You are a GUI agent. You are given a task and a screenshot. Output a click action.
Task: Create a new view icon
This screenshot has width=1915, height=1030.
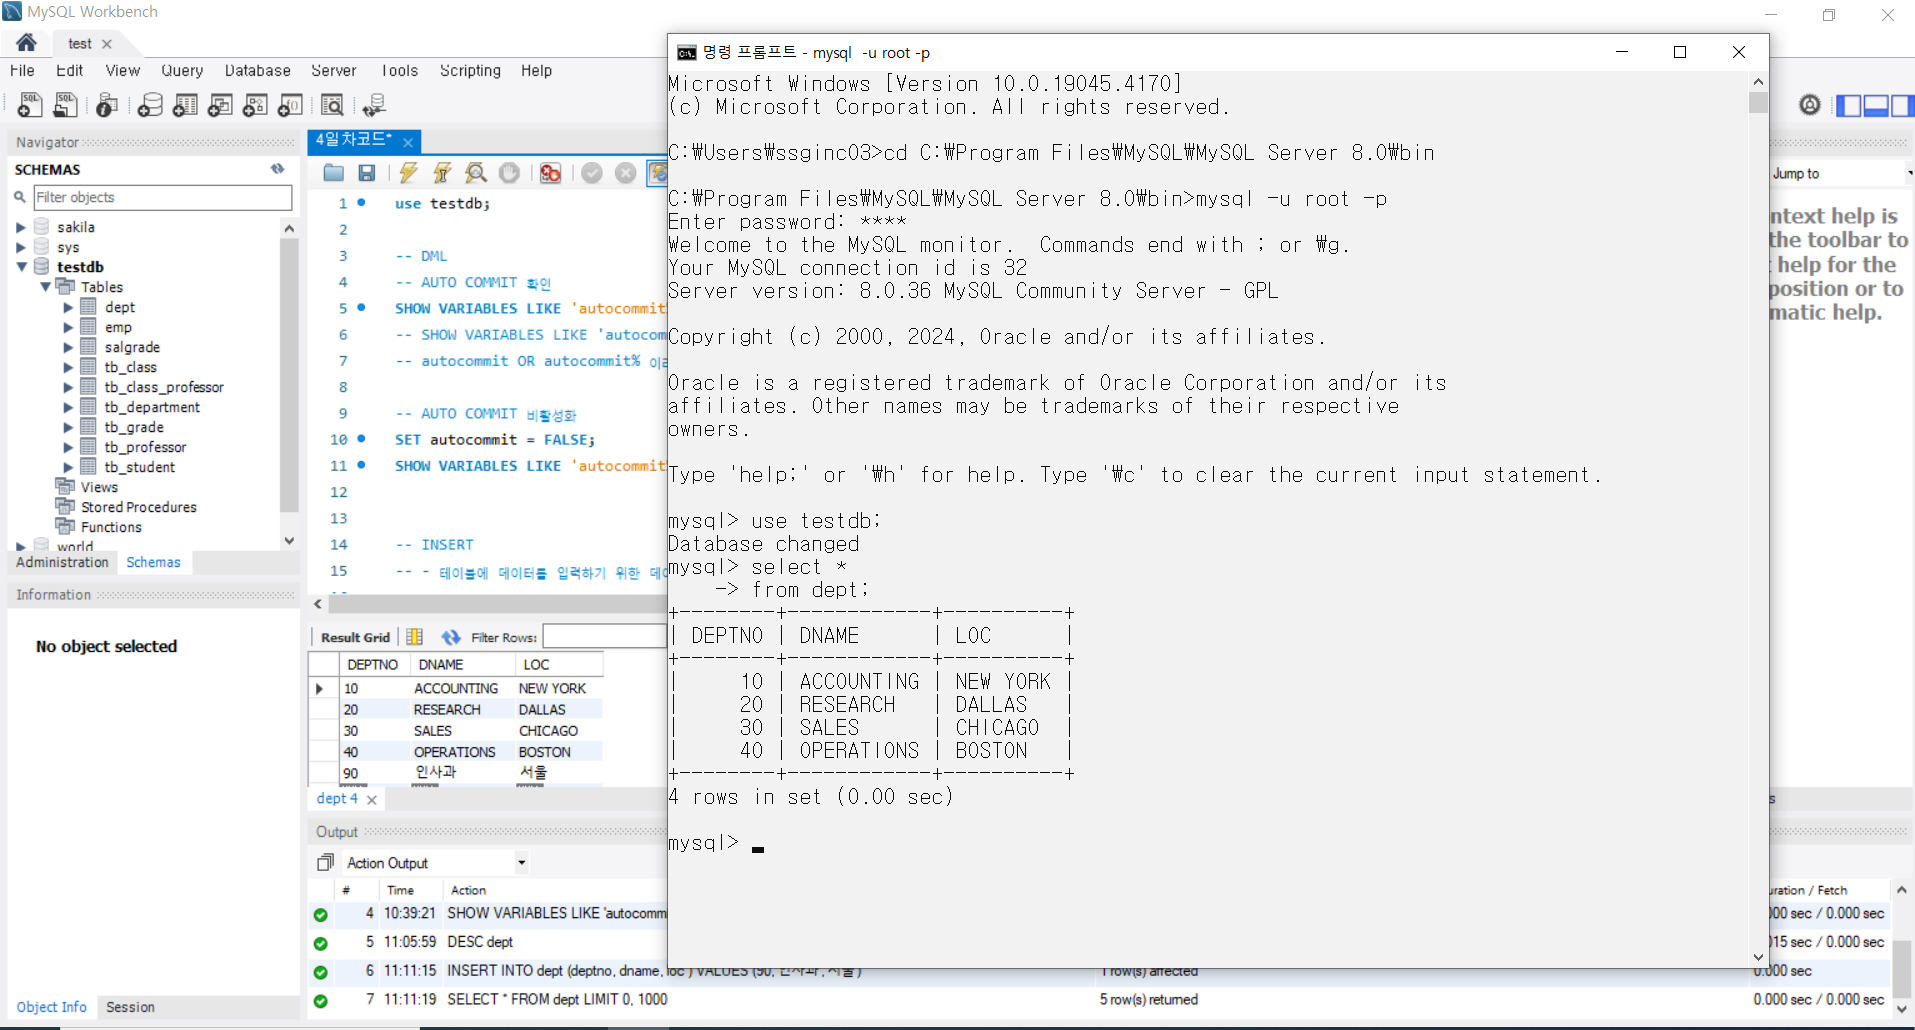(220, 105)
